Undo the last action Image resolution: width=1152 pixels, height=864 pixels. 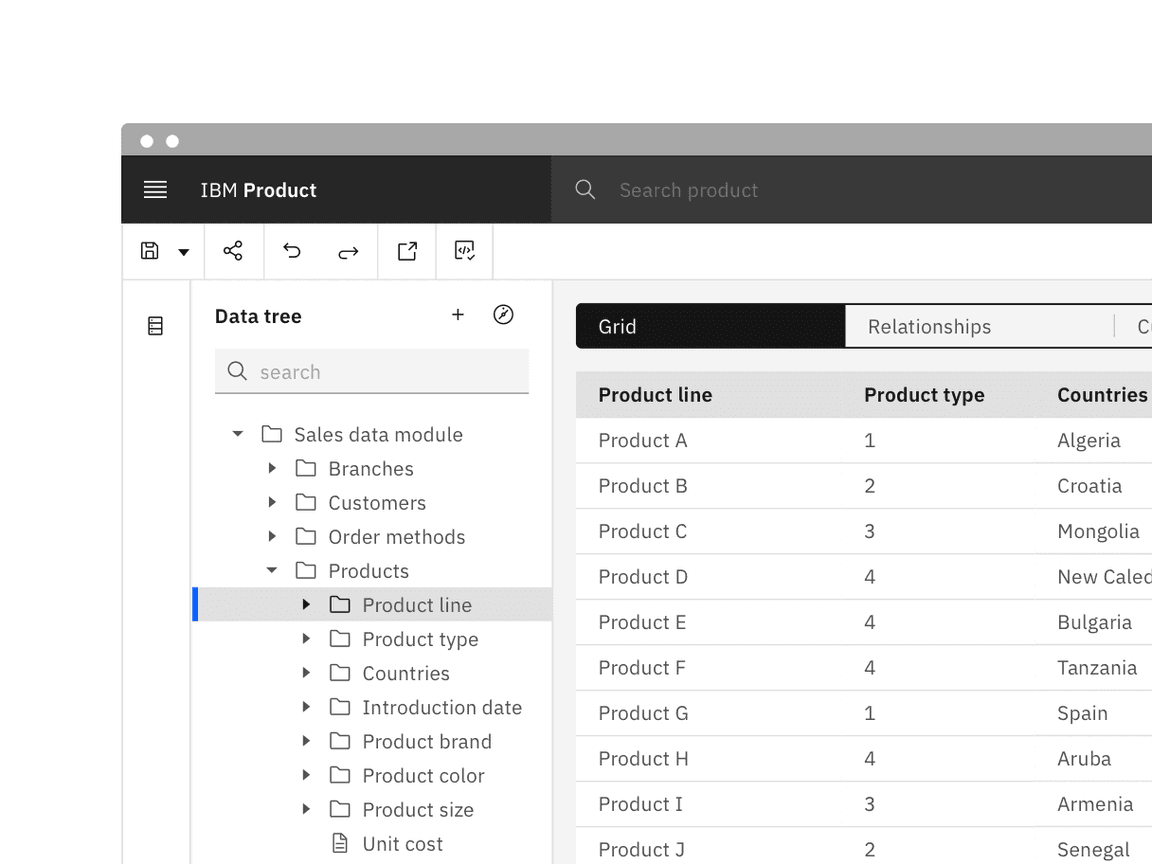click(x=291, y=251)
